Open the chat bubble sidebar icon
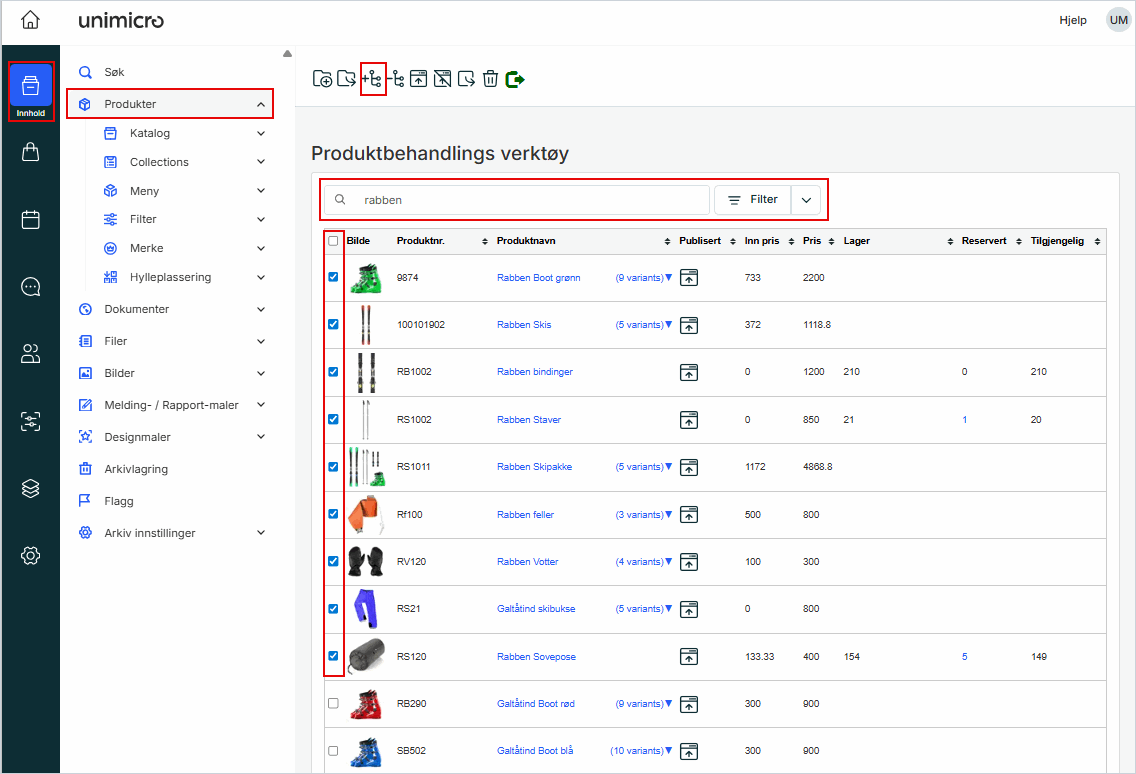 click(x=30, y=287)
